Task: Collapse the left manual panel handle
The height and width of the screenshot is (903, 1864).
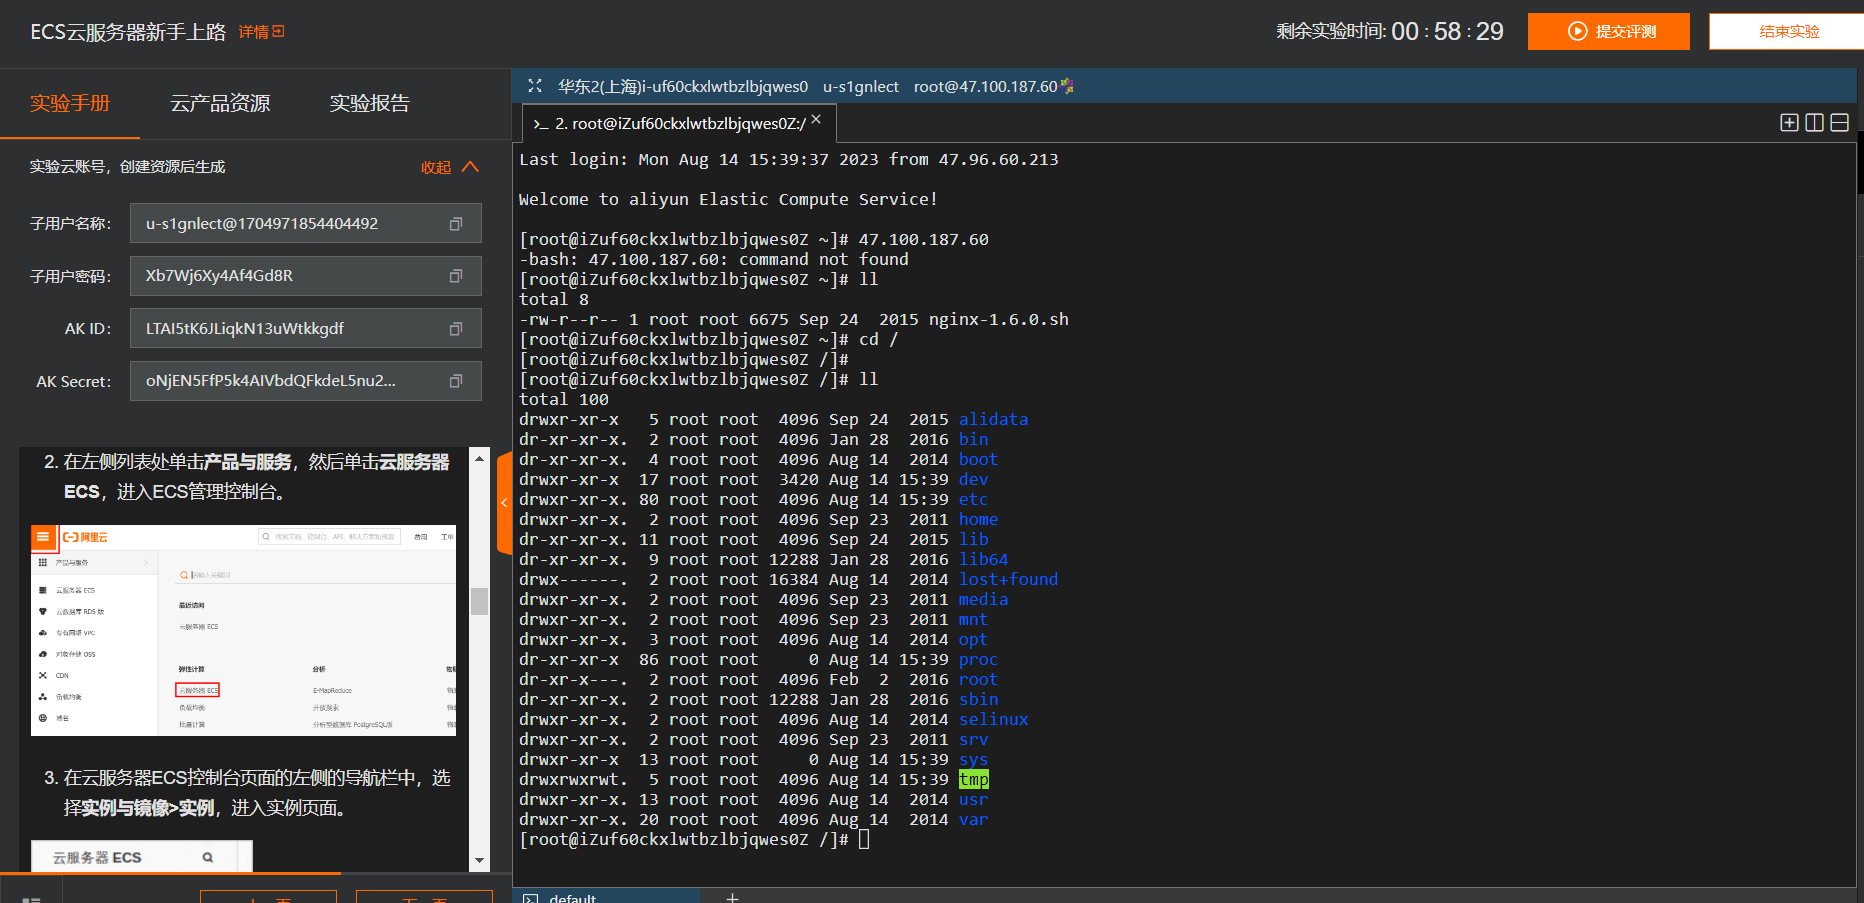Action: [504, 503]
